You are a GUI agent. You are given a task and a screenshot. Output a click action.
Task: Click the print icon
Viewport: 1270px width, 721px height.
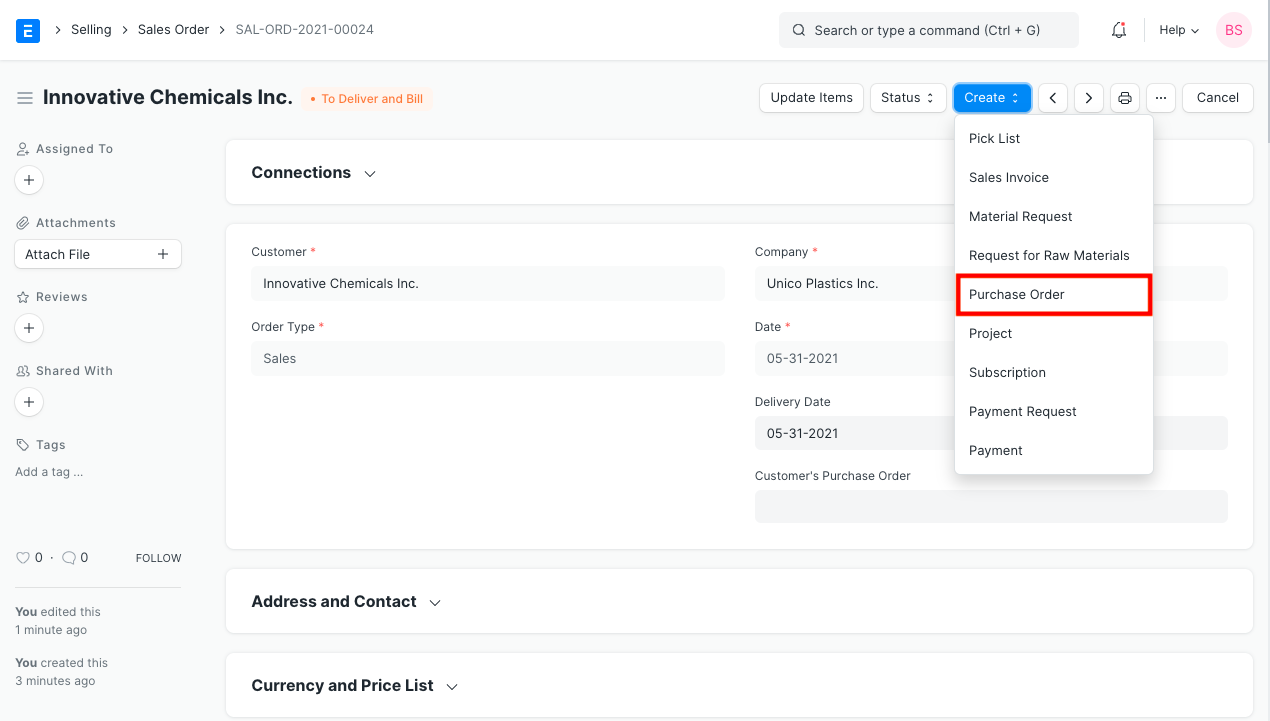click(1124, 97)
